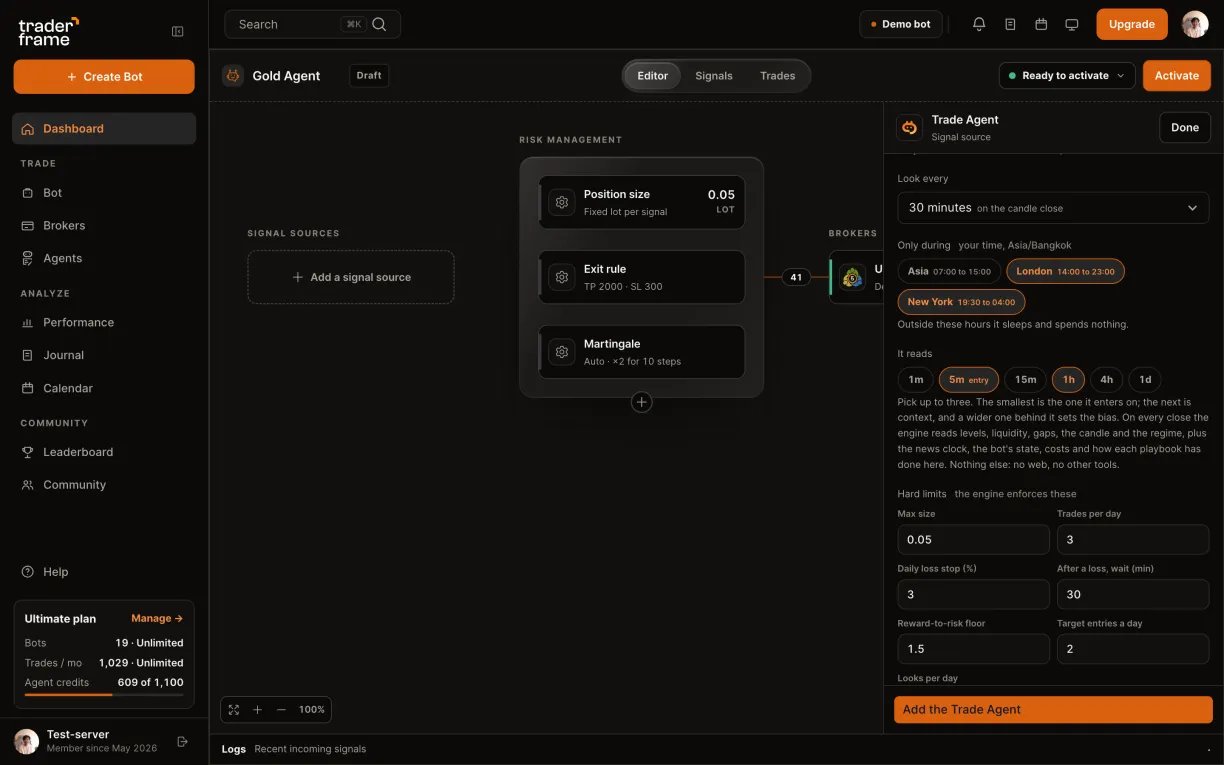The width and height of the screenshot is (1224, 765).
Task: Open the notifications bell
Action: point(979,24)
